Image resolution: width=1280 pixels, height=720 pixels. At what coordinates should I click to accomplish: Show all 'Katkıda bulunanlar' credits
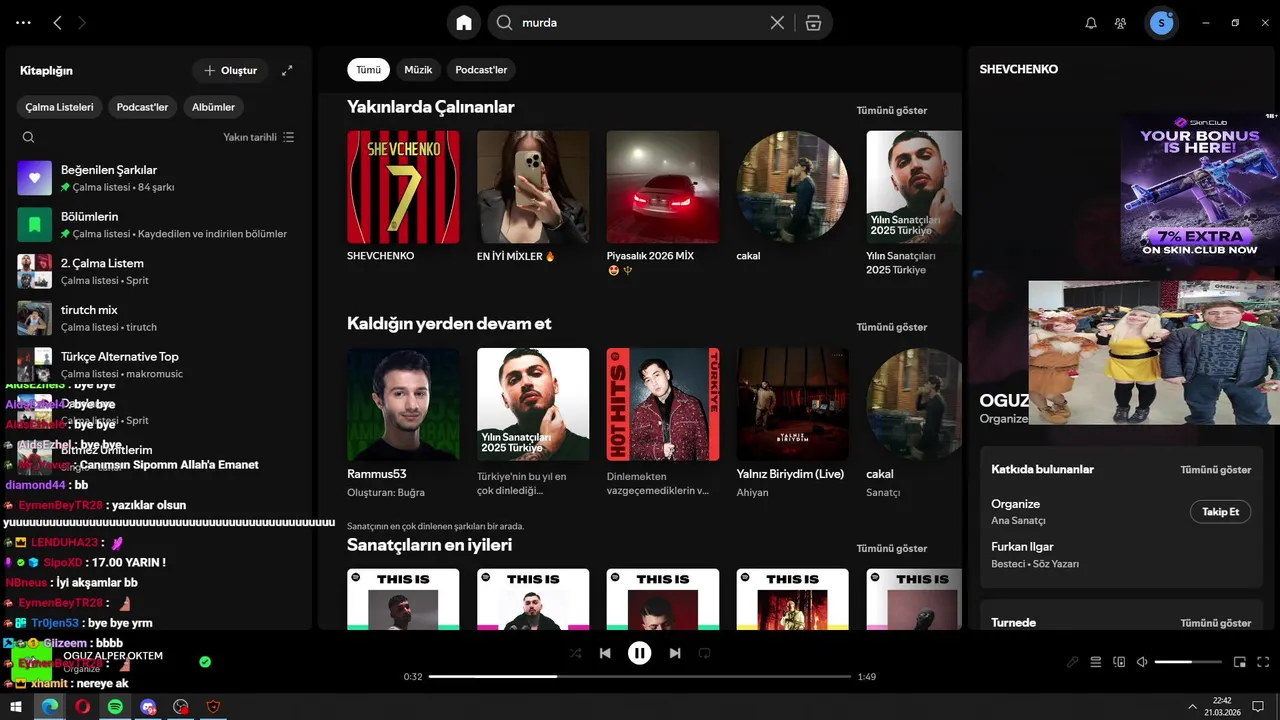tap(1215, 469)
